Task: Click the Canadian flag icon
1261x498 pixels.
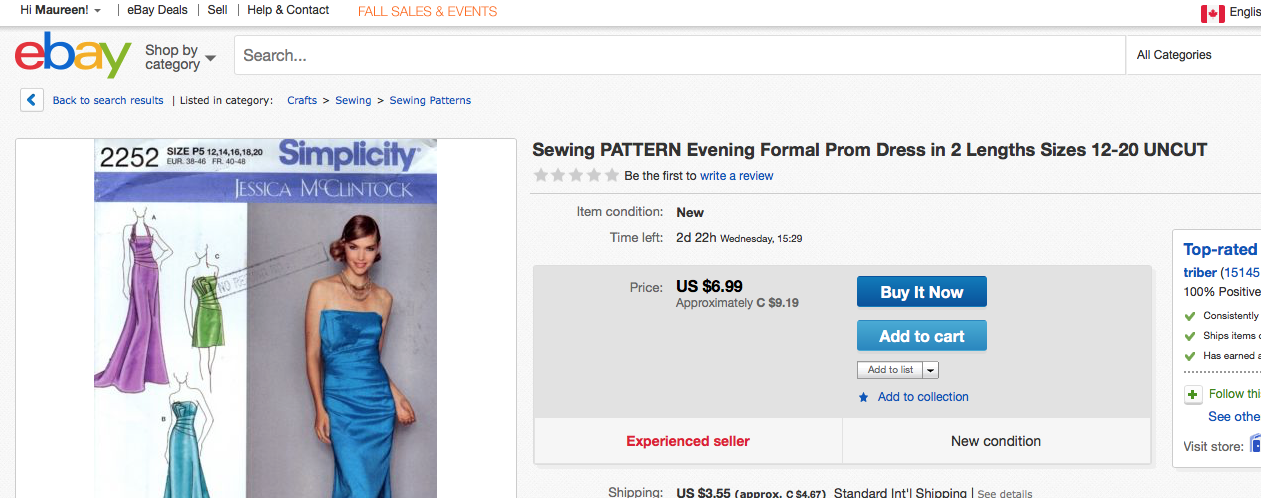Action: 1212,13
